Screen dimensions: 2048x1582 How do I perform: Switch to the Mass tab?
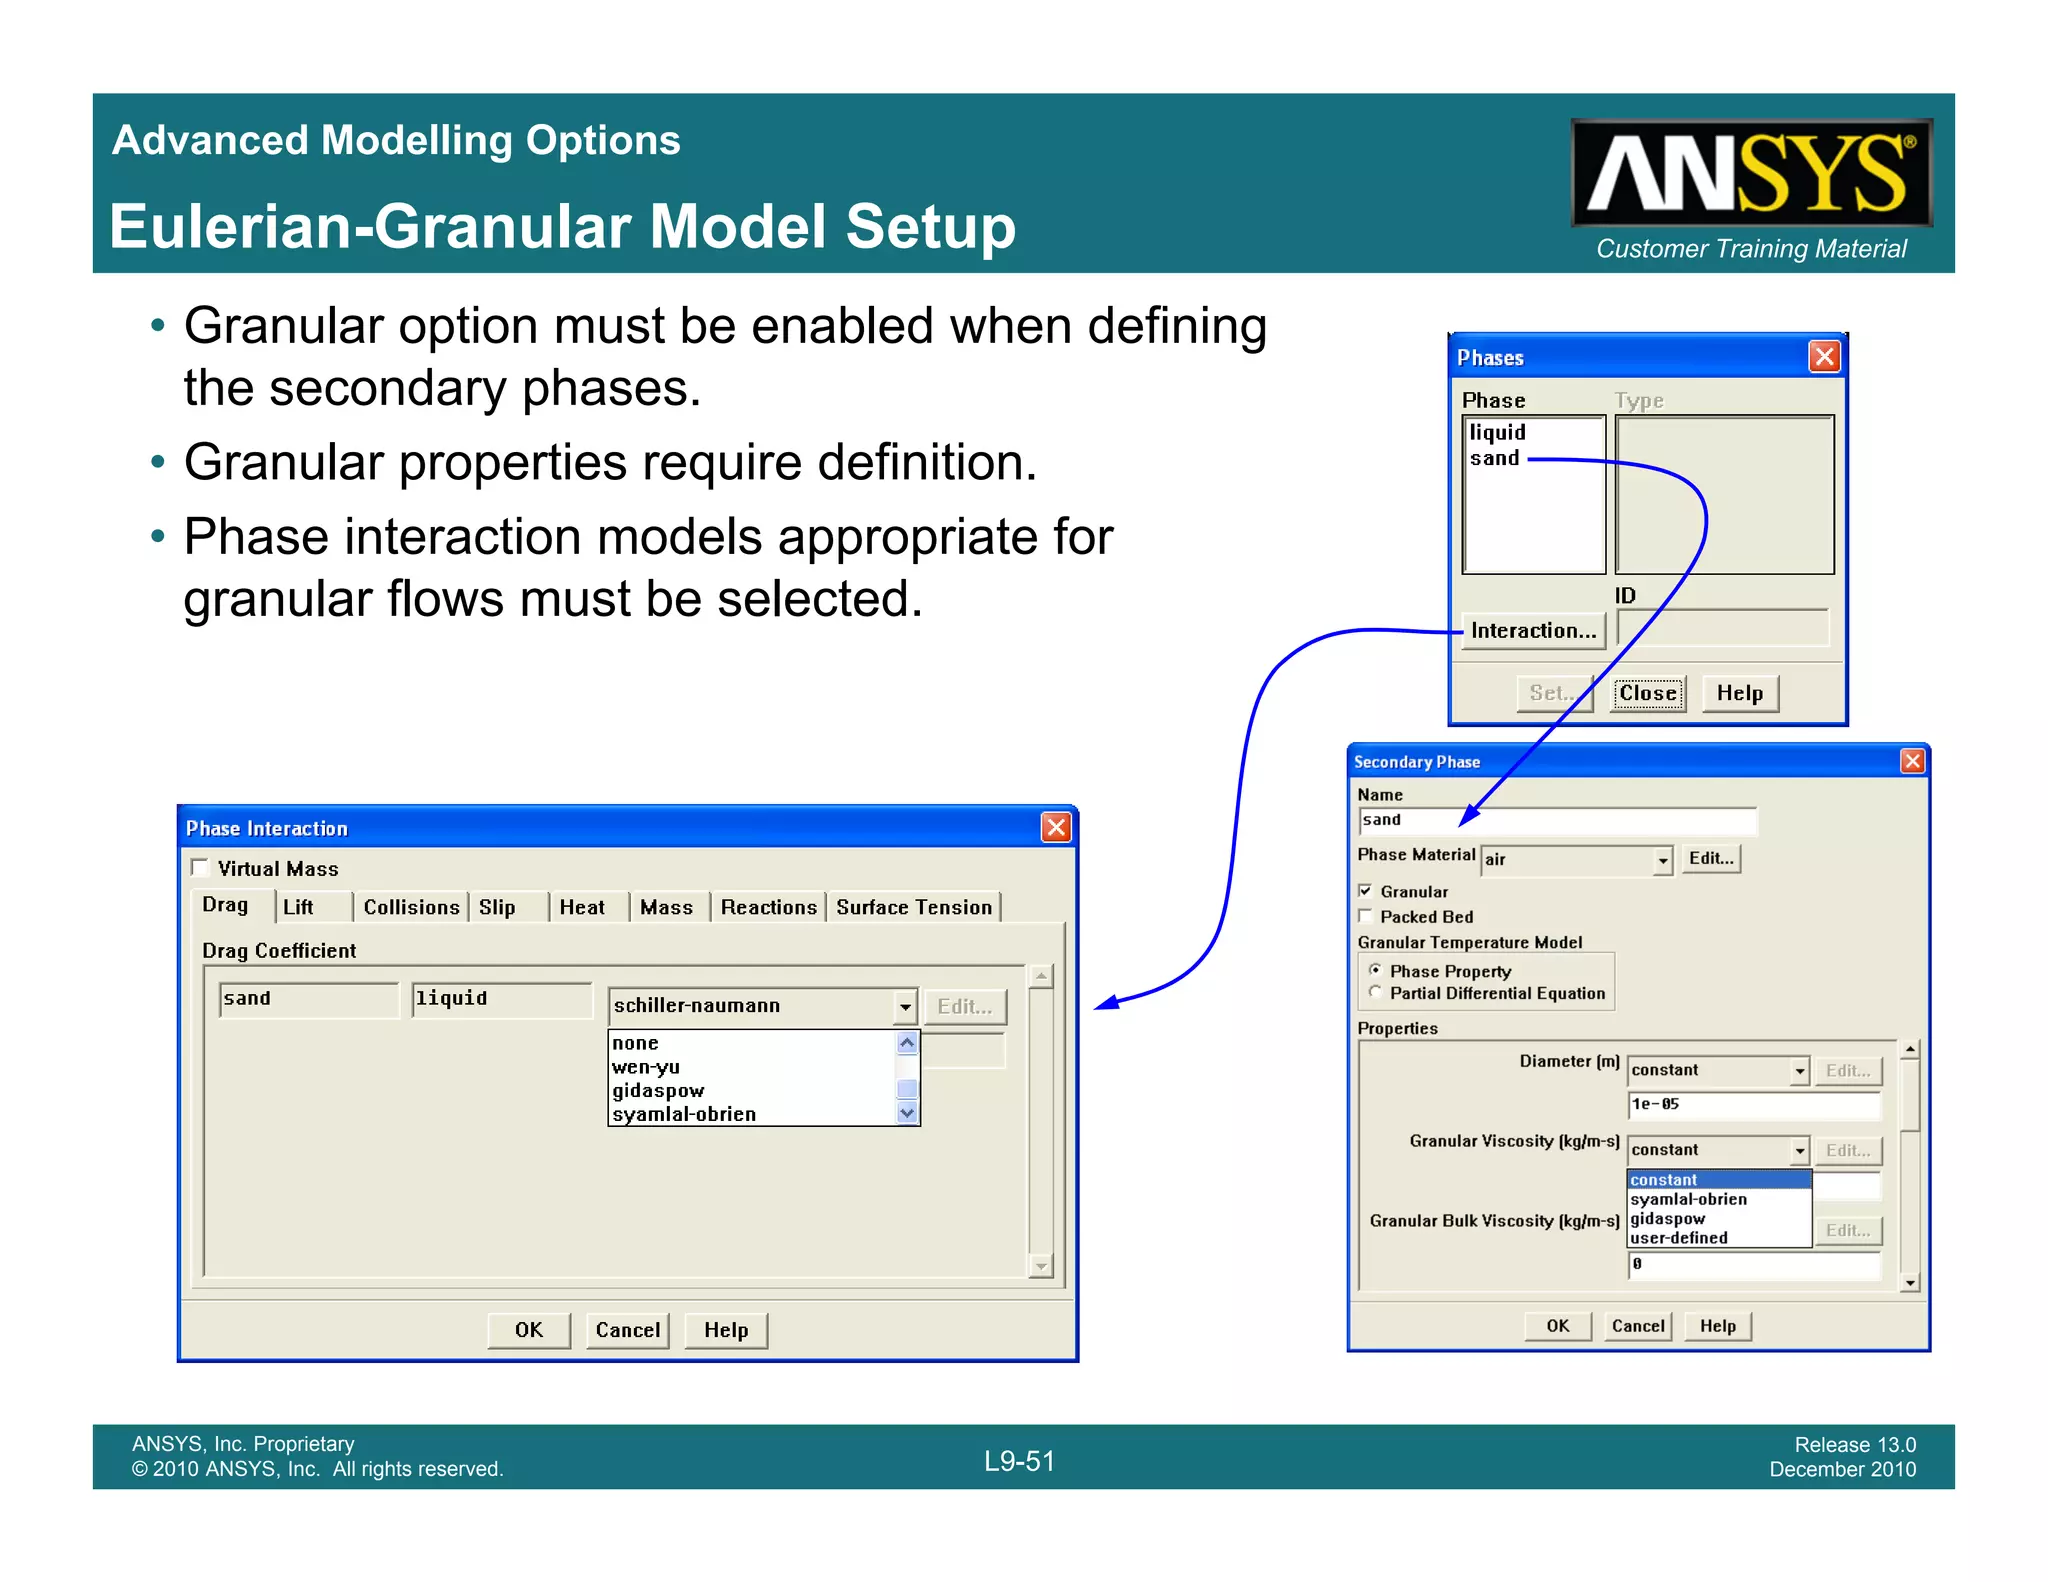(x=669, y=907)
